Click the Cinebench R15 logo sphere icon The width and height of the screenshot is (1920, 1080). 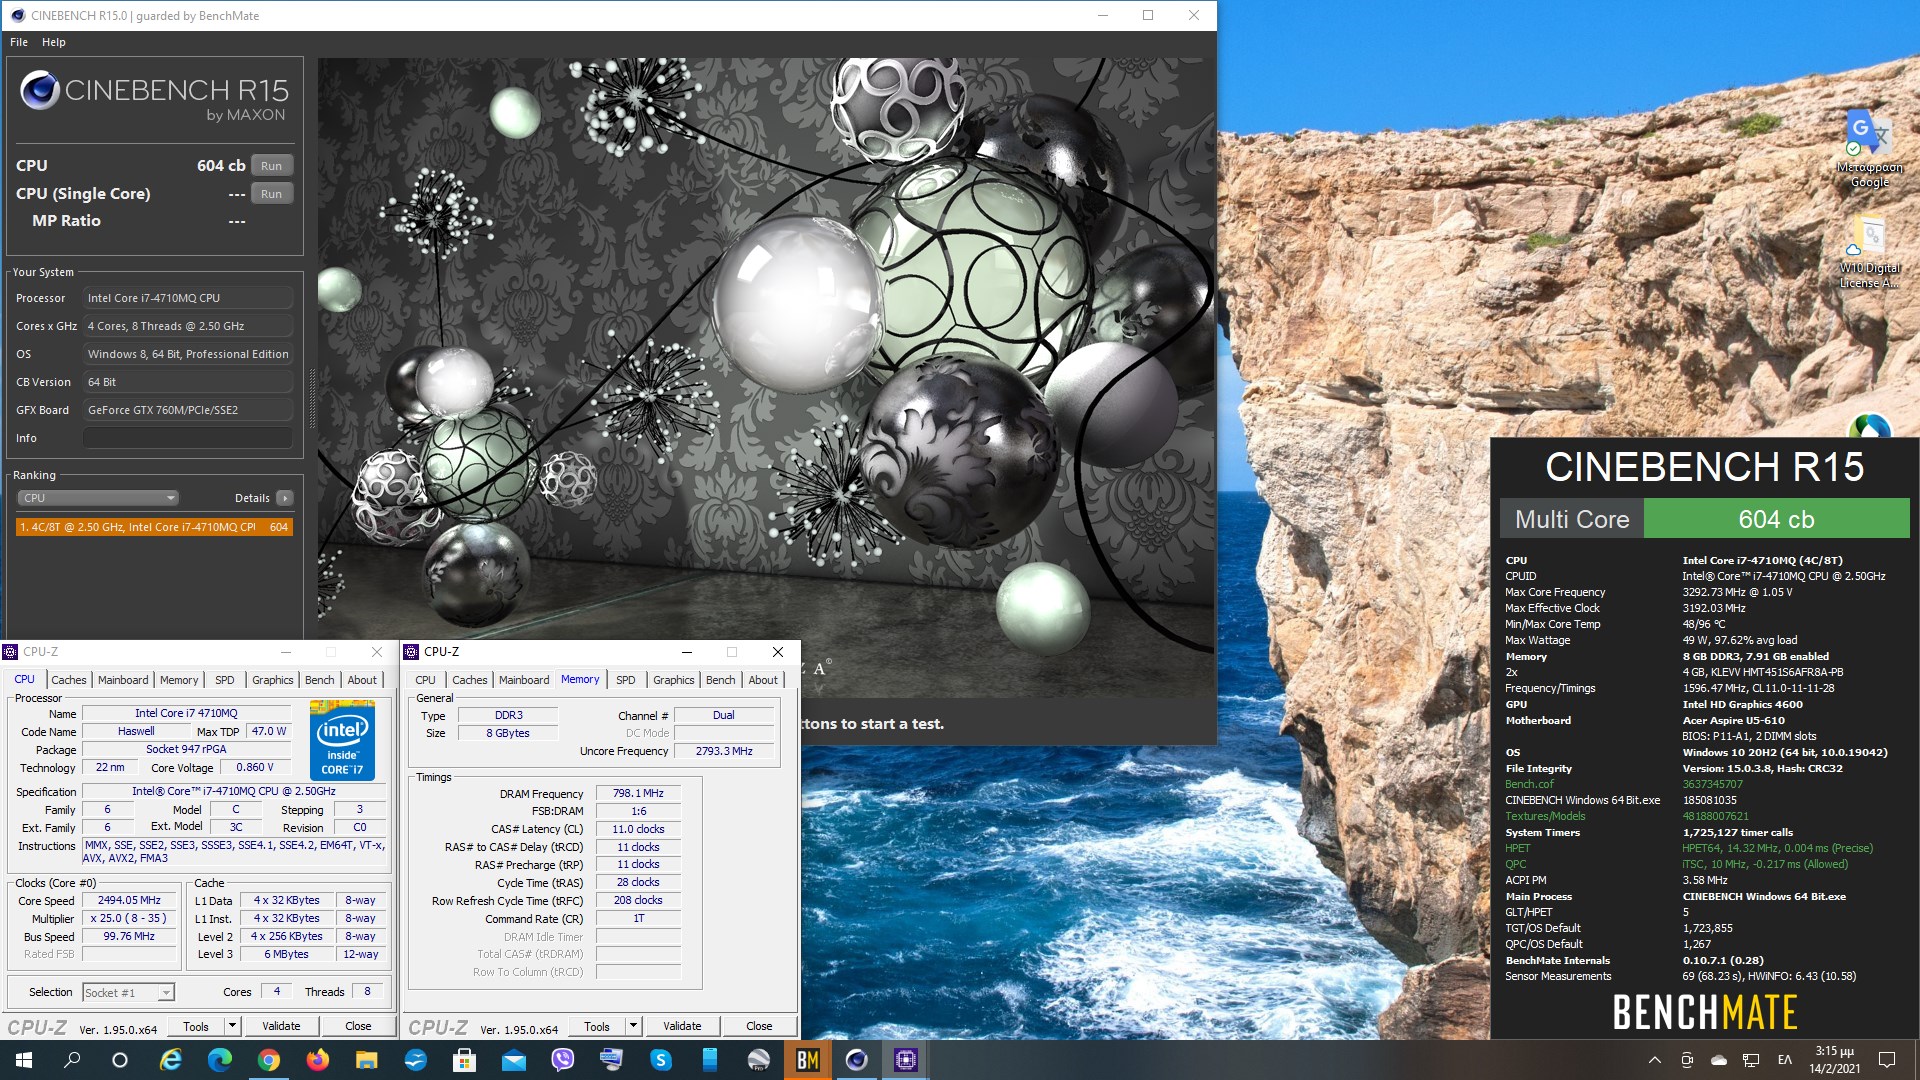coord(40,91)
